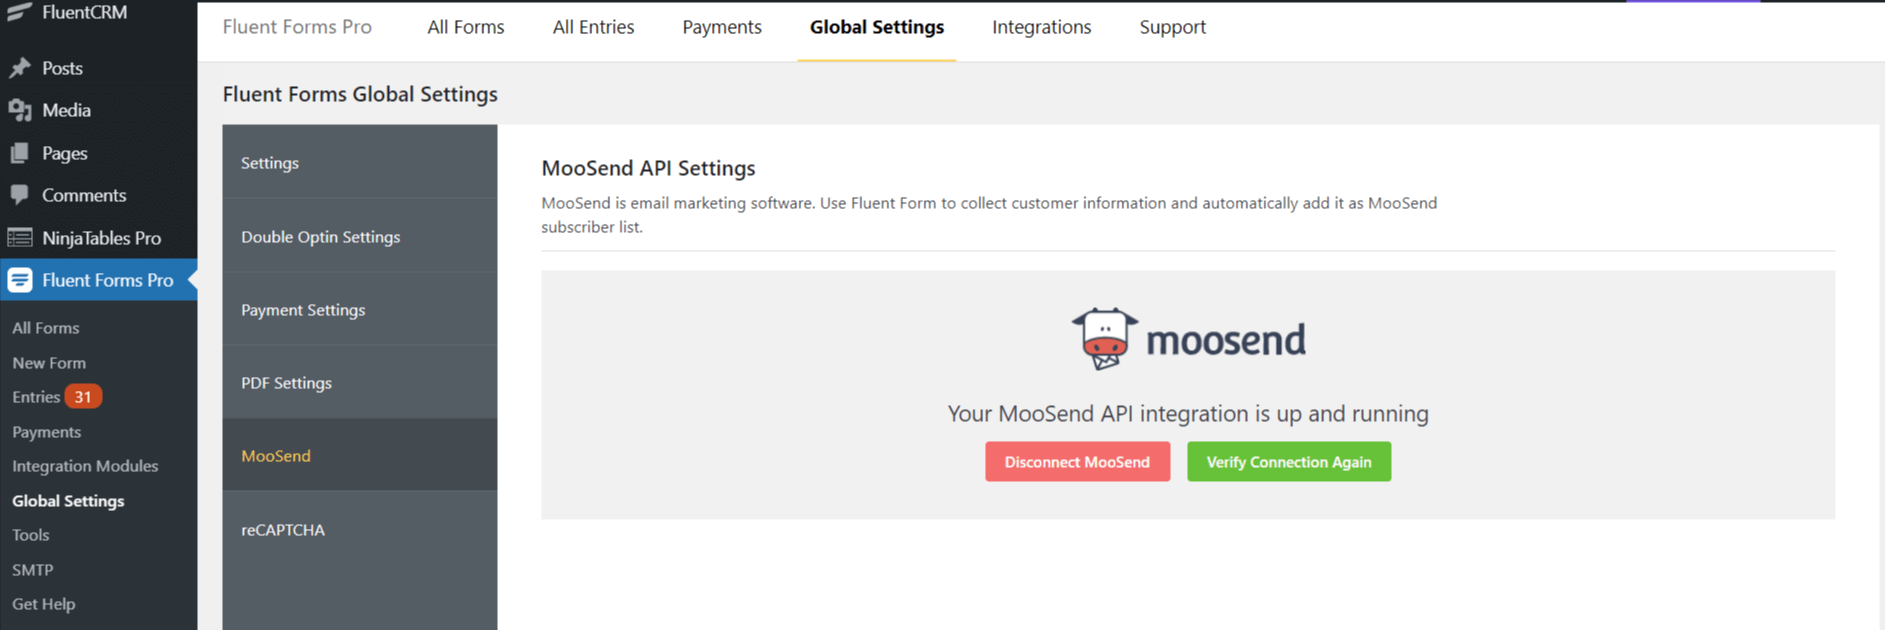Switch to All Forms top tab

(466, 27)
